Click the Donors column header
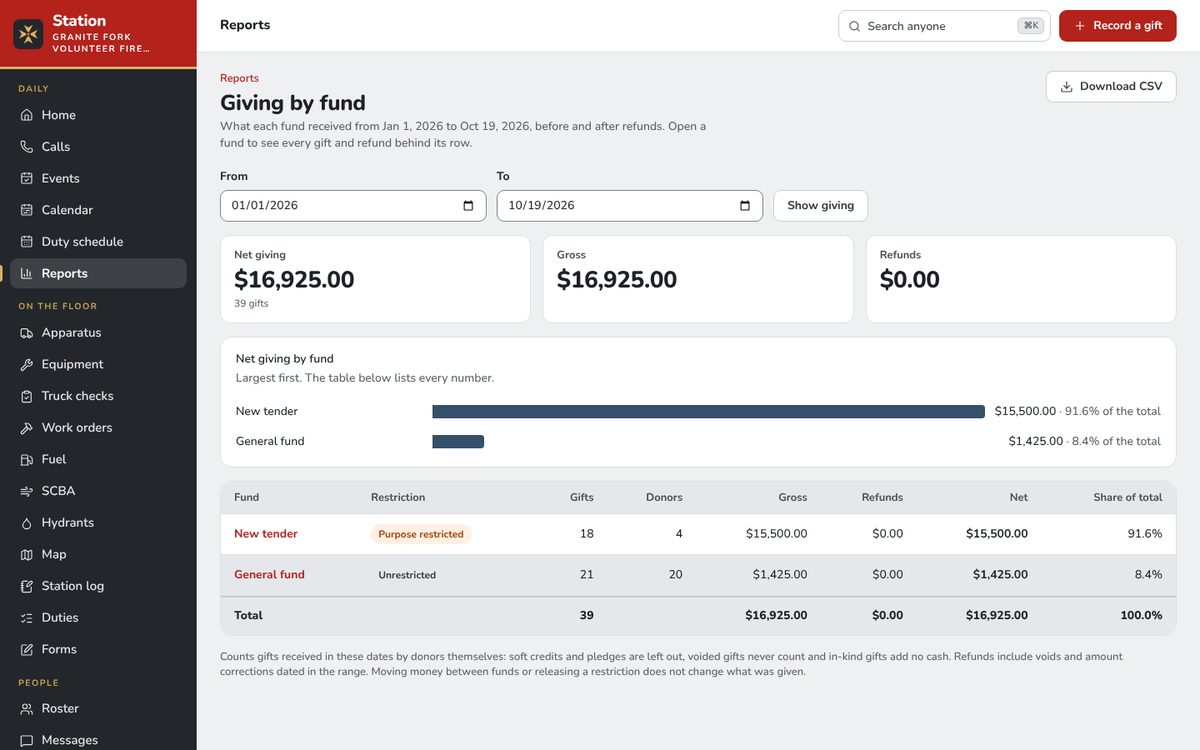 click(664, 497)
